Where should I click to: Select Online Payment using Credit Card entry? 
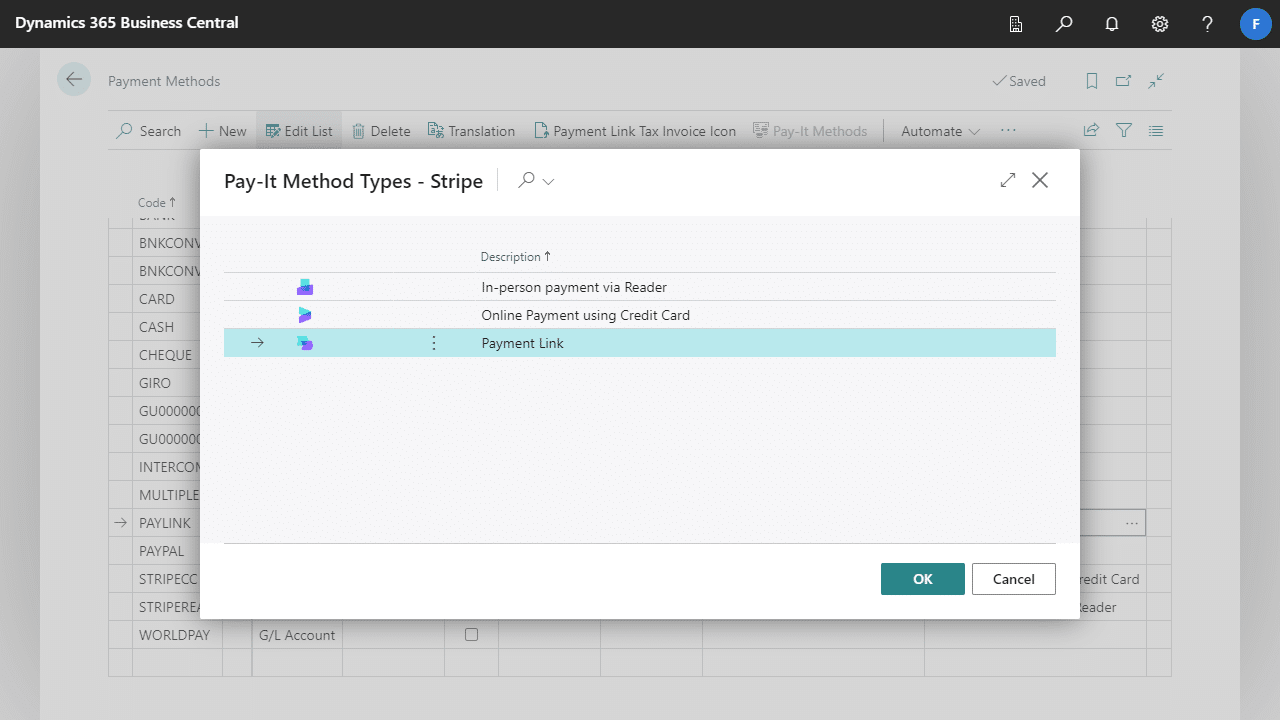point(585,315)
